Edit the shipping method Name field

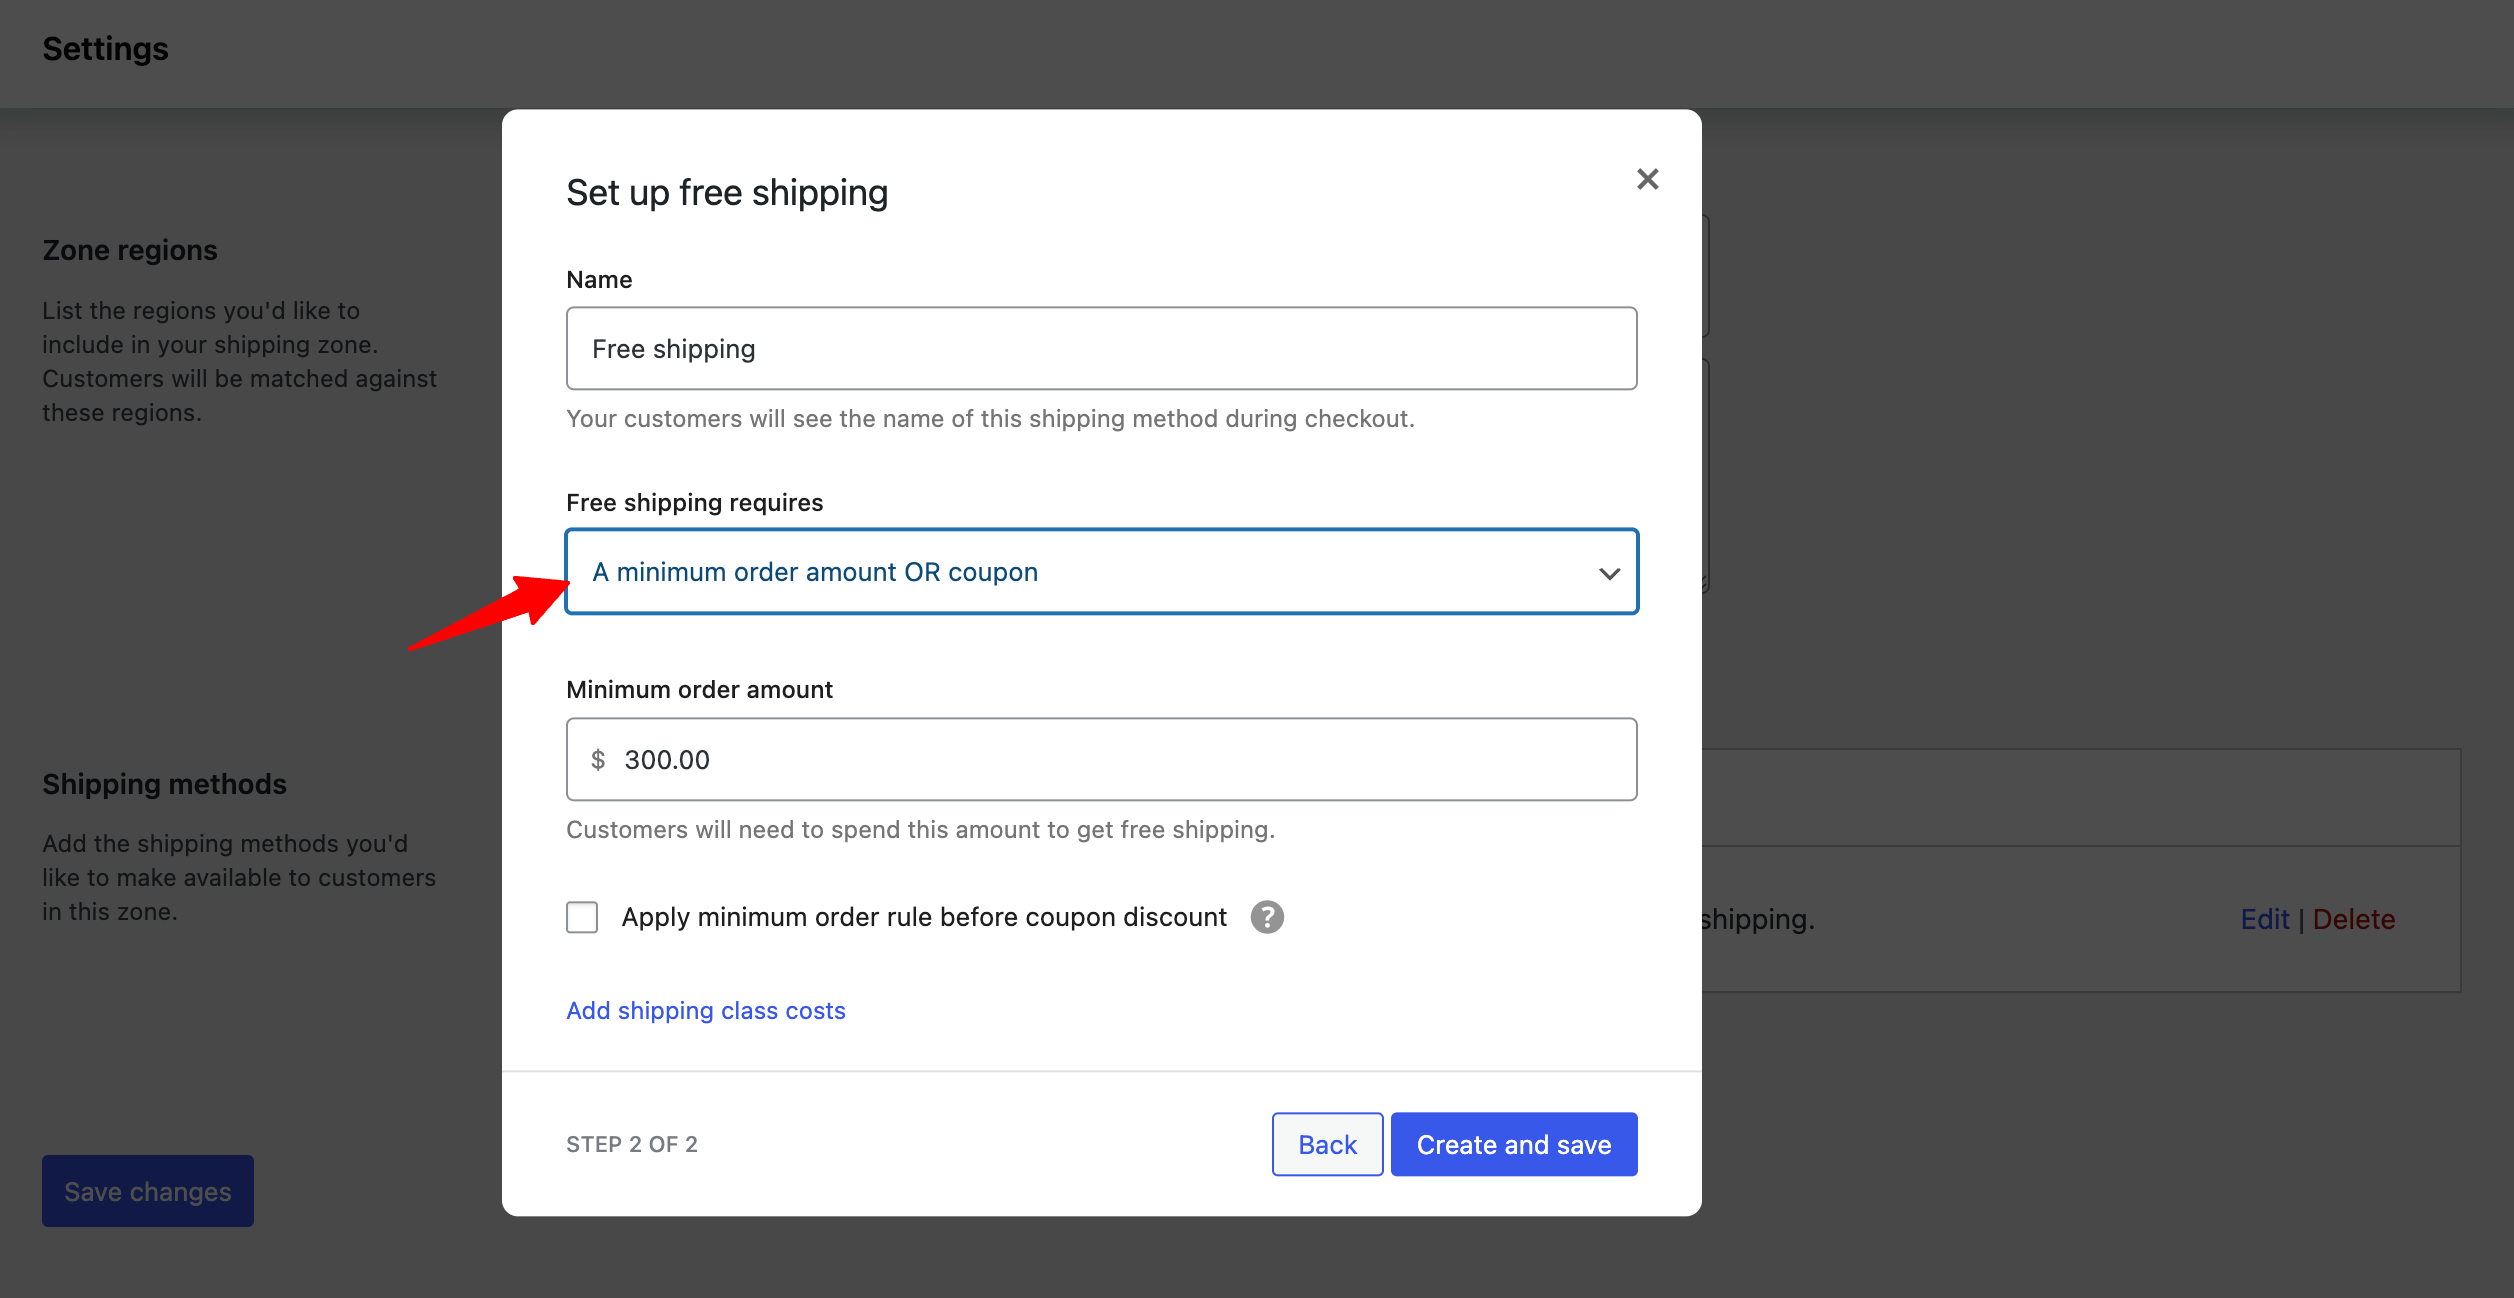click(1101, 348)
